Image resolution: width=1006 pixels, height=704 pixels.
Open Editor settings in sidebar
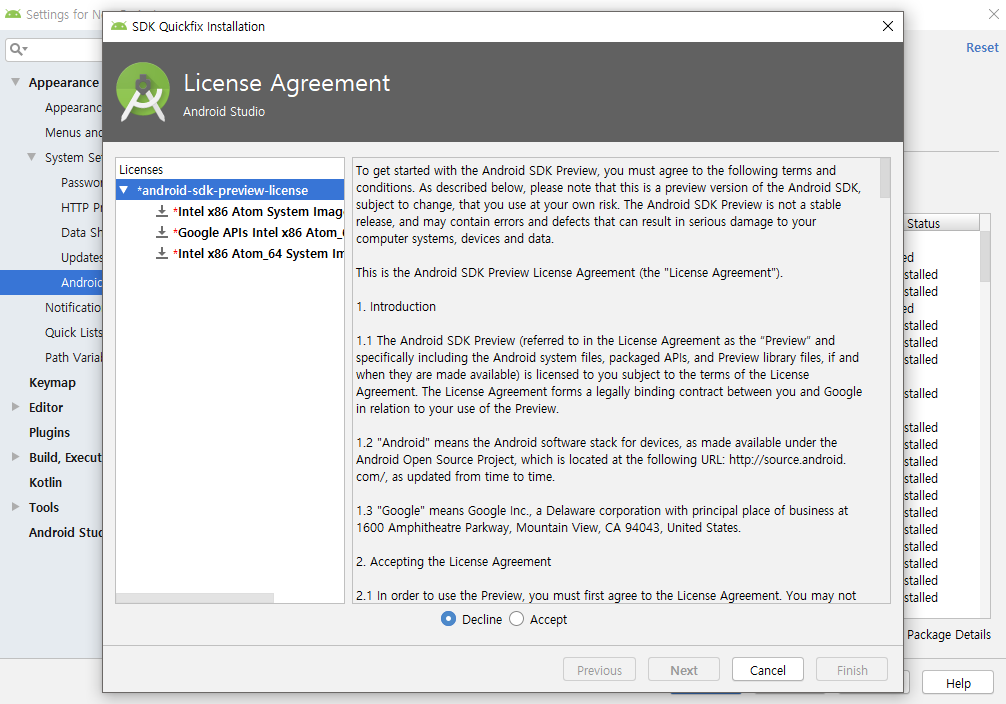[x=46, y=408]
